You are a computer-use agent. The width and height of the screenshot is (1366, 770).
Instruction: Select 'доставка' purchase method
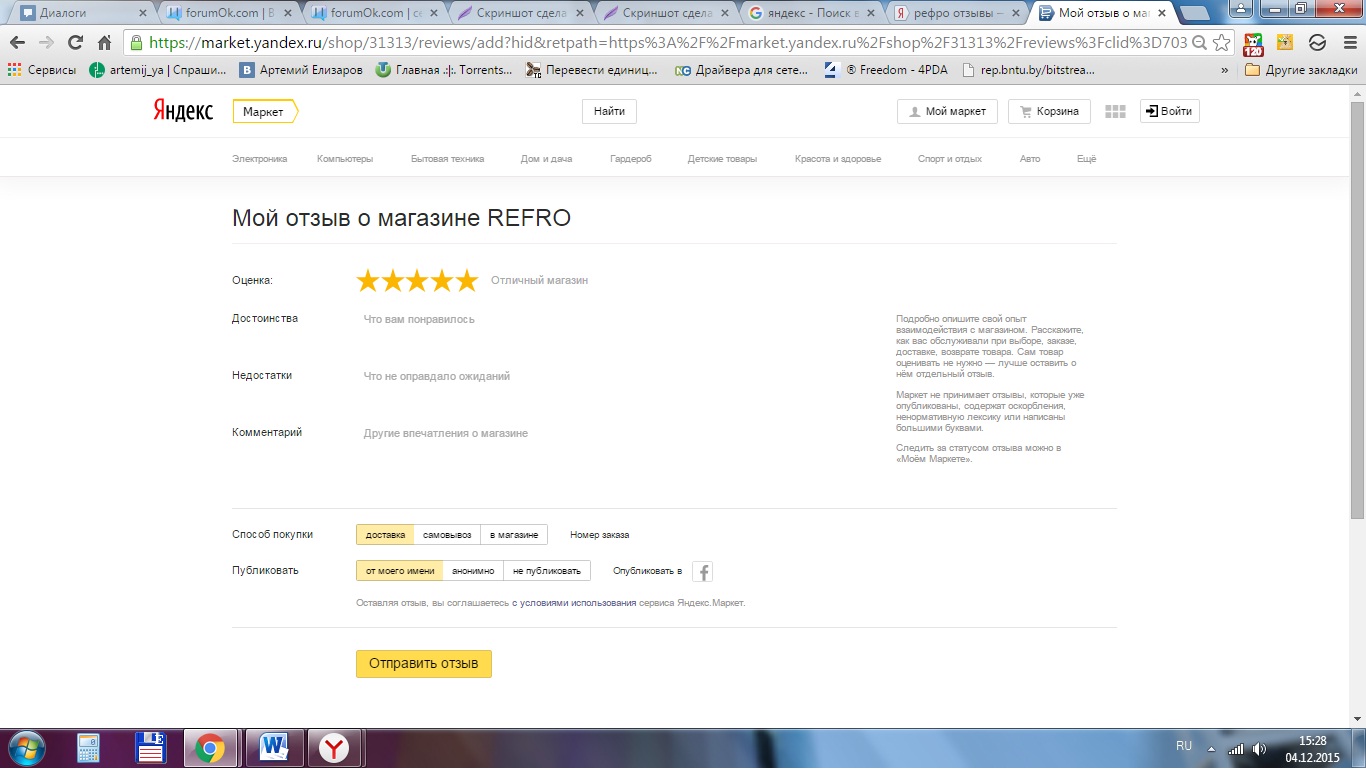point(385,535)
